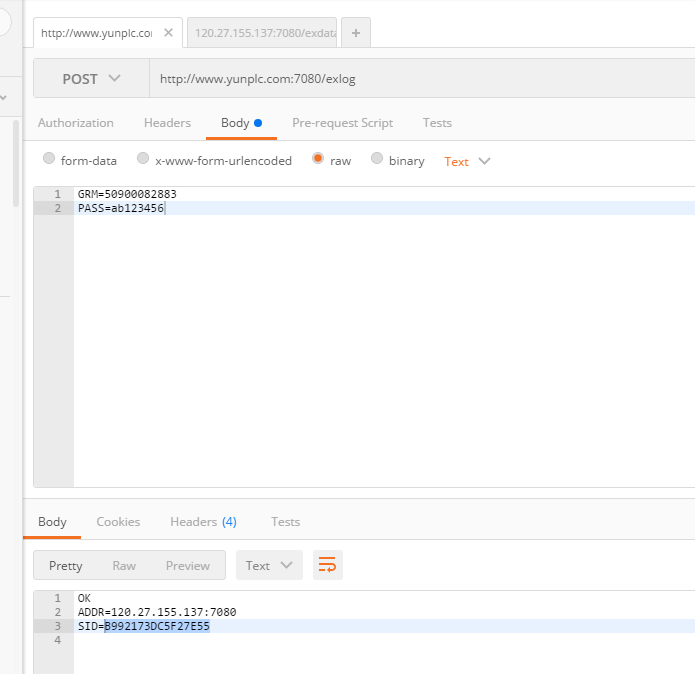Expand the request body Text format dropdown
Image resolution: width=695 pixels, height=674 pixels.
click(x=467, y=161)
